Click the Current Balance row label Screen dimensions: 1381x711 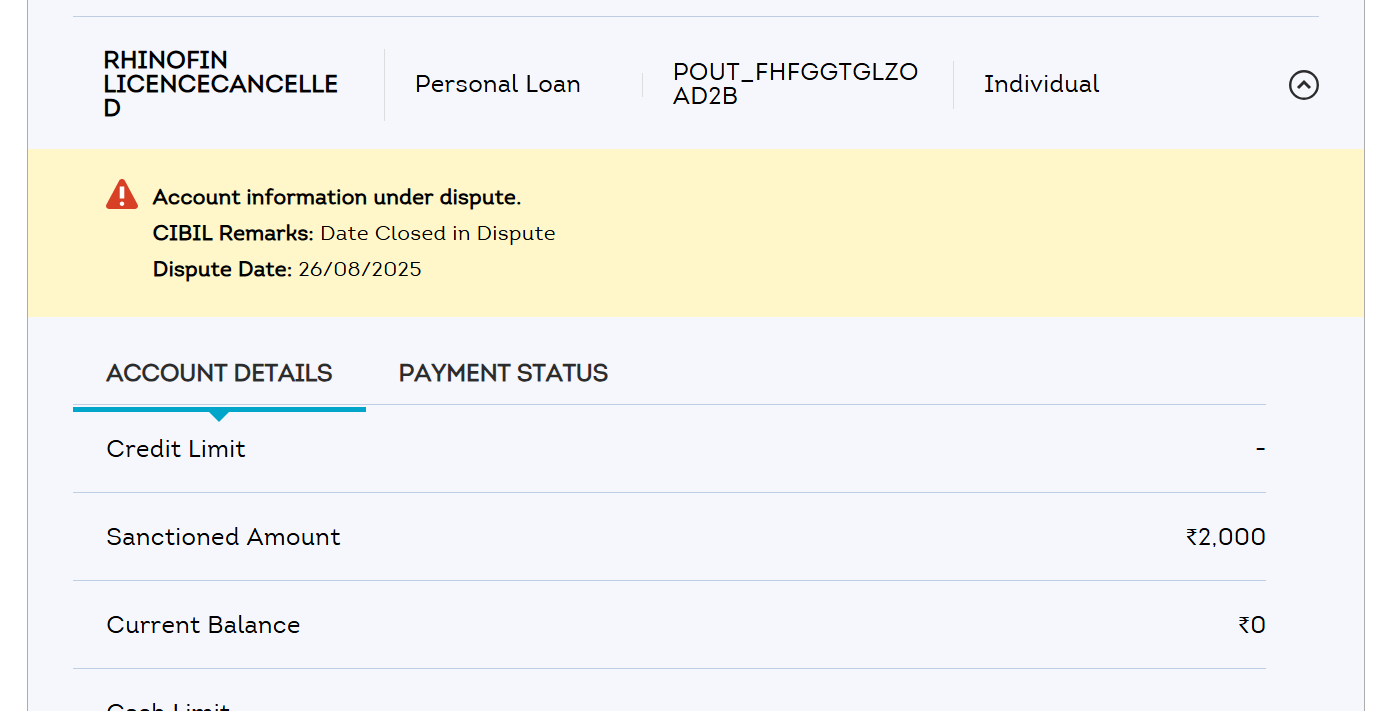203,625
